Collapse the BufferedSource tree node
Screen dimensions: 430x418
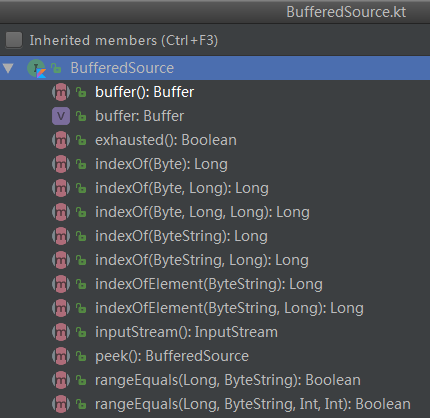pos(8,68)
